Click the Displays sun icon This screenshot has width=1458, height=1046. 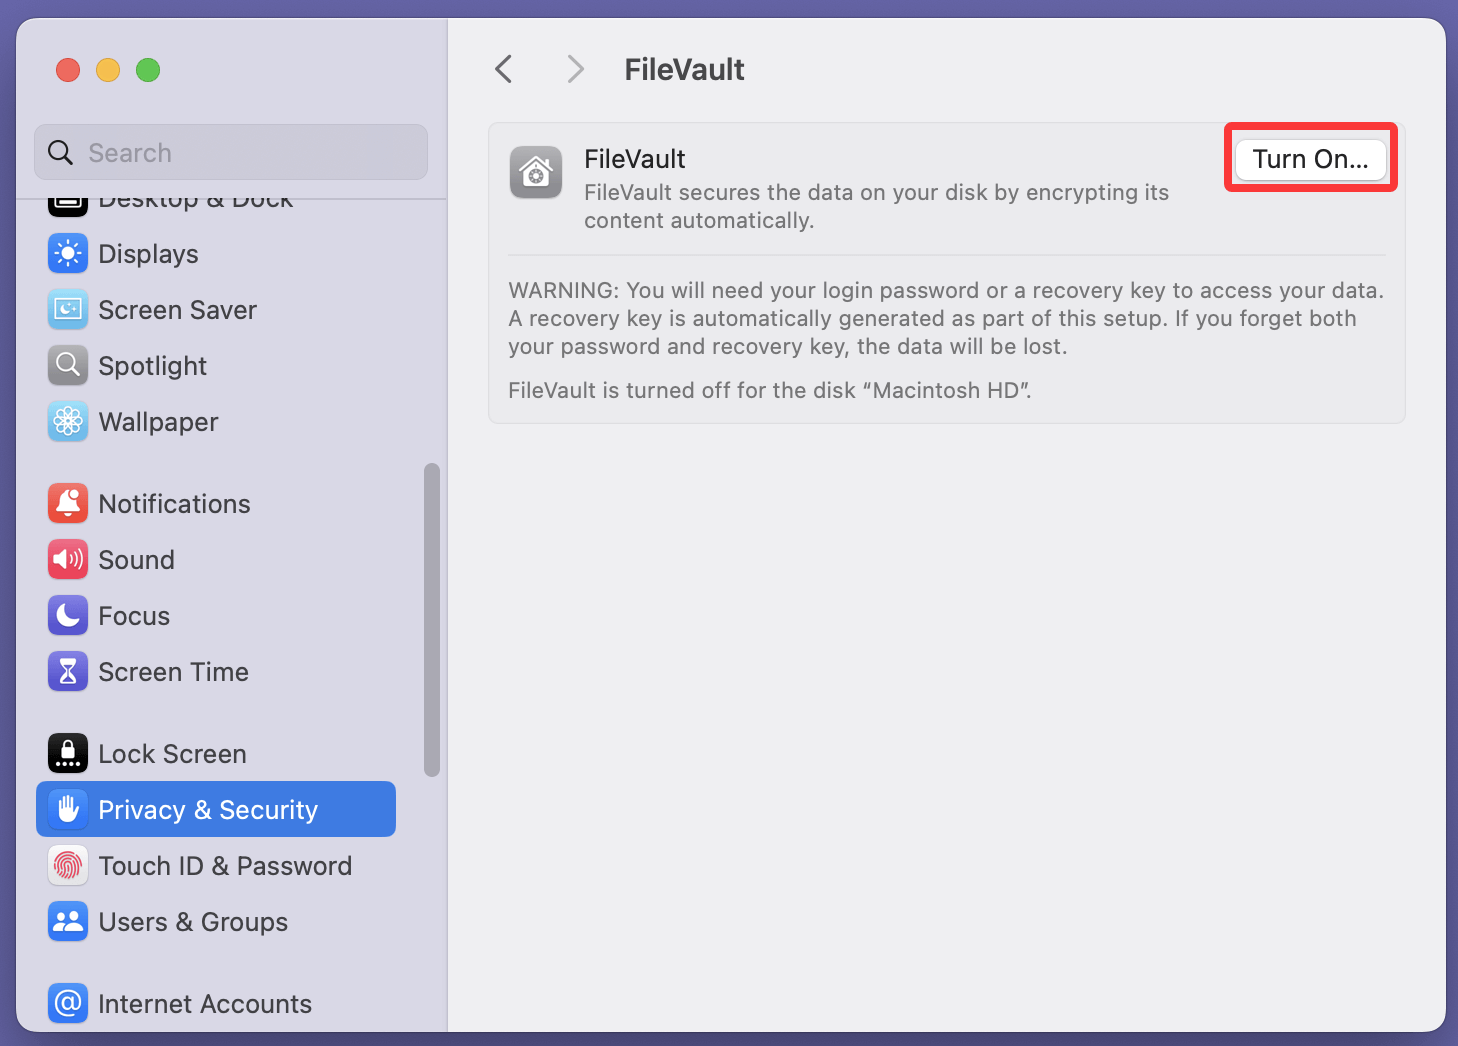point(68,254)
